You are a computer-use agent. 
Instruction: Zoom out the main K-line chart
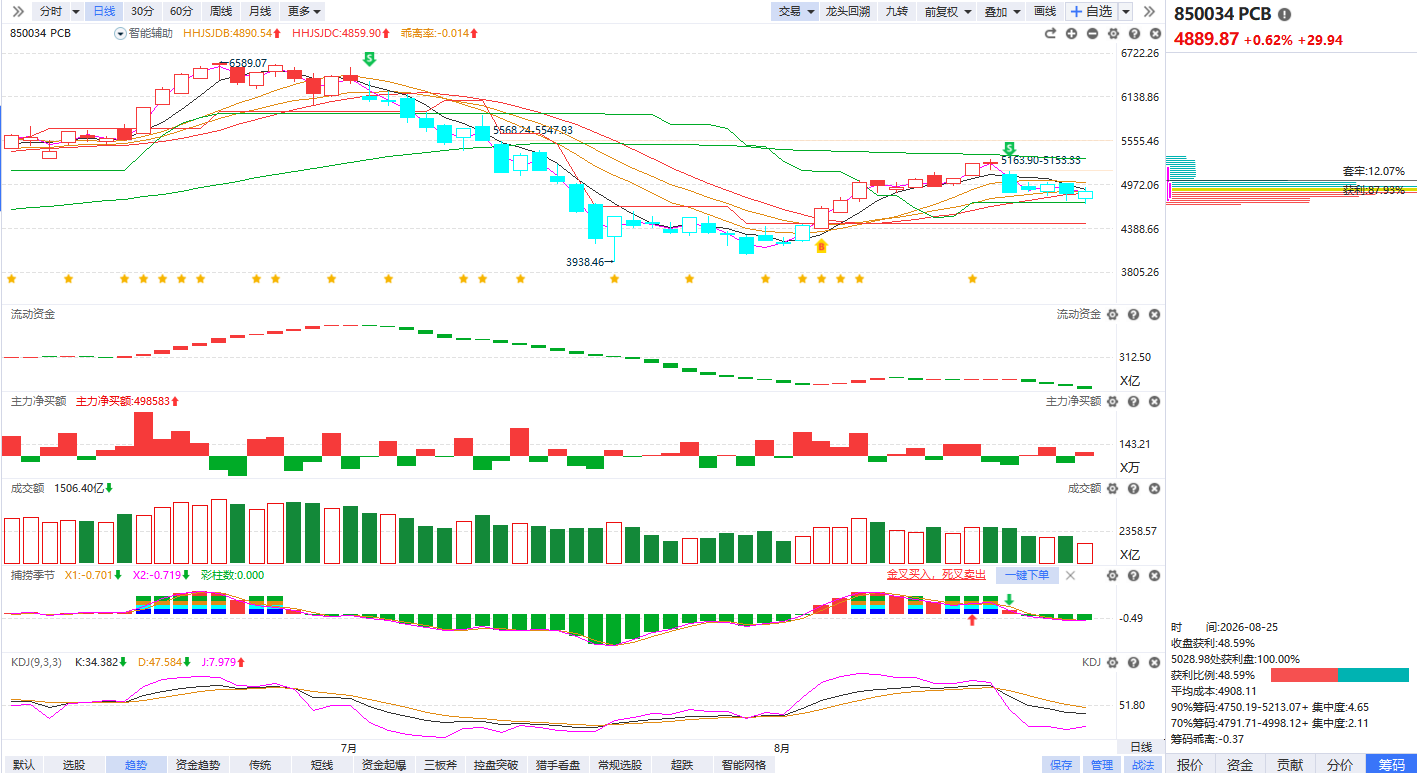pyautogui.click(x=1092, y=33)
